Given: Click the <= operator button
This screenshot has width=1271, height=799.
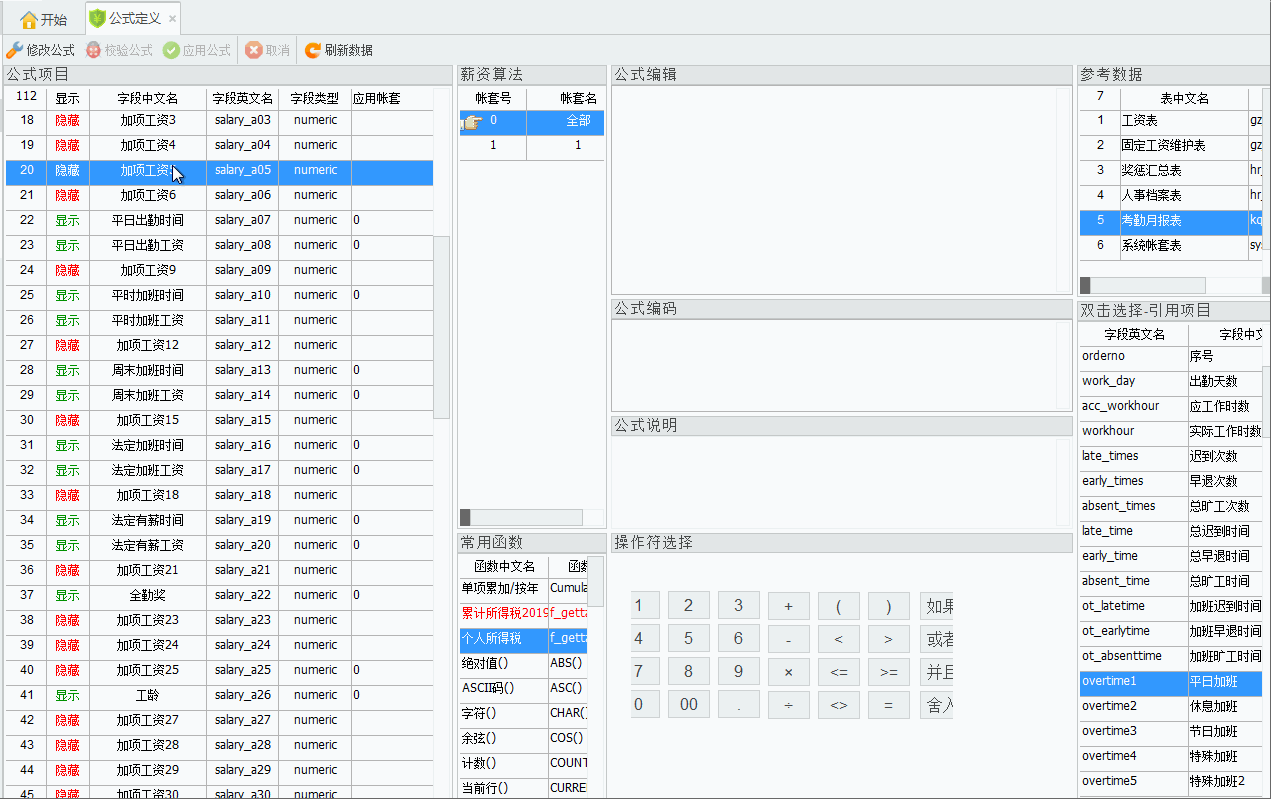Looking at the screenshot, I should point(839,672).
